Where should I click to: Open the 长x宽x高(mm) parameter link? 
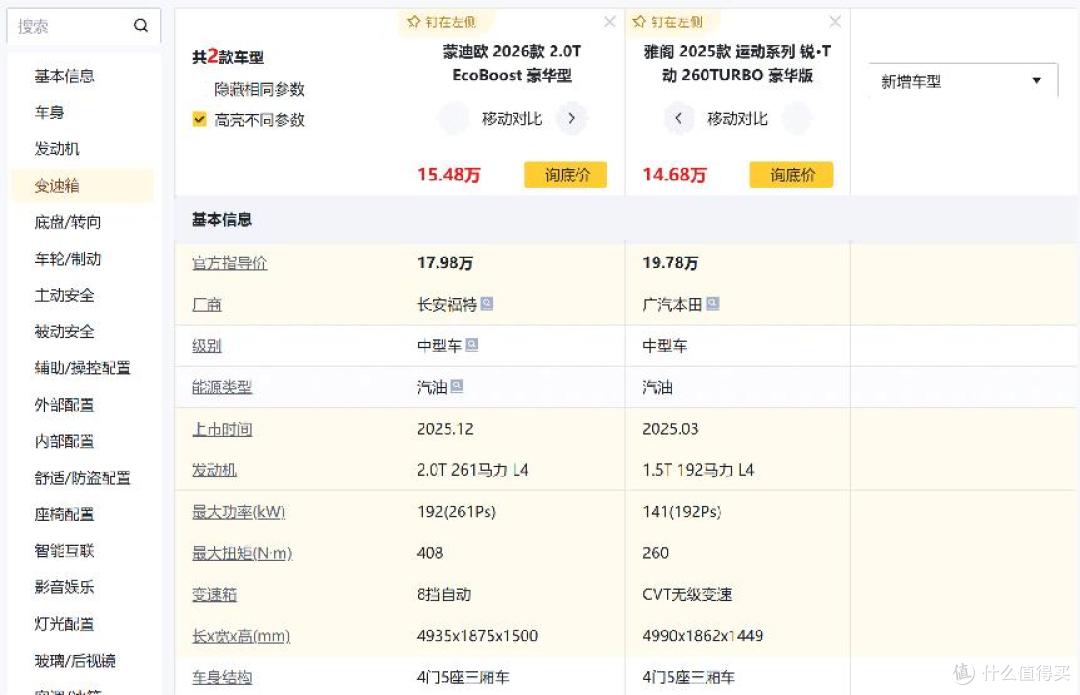point(241,636)
